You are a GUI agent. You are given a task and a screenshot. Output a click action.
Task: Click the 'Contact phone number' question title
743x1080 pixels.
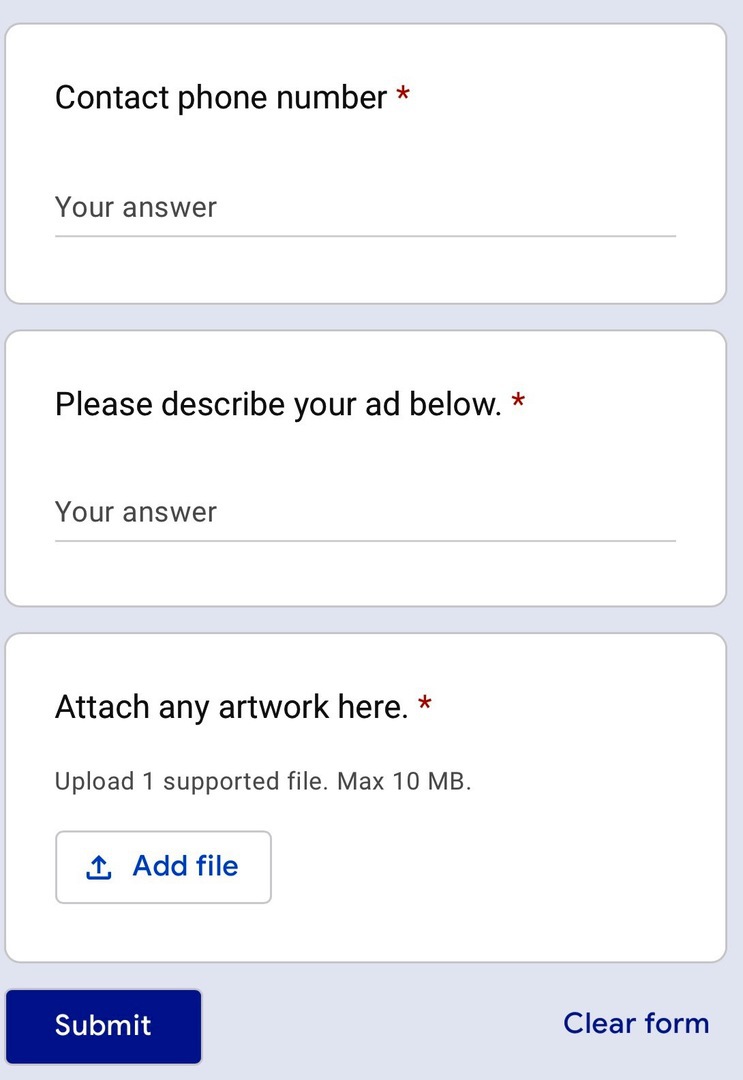(221, 97)
